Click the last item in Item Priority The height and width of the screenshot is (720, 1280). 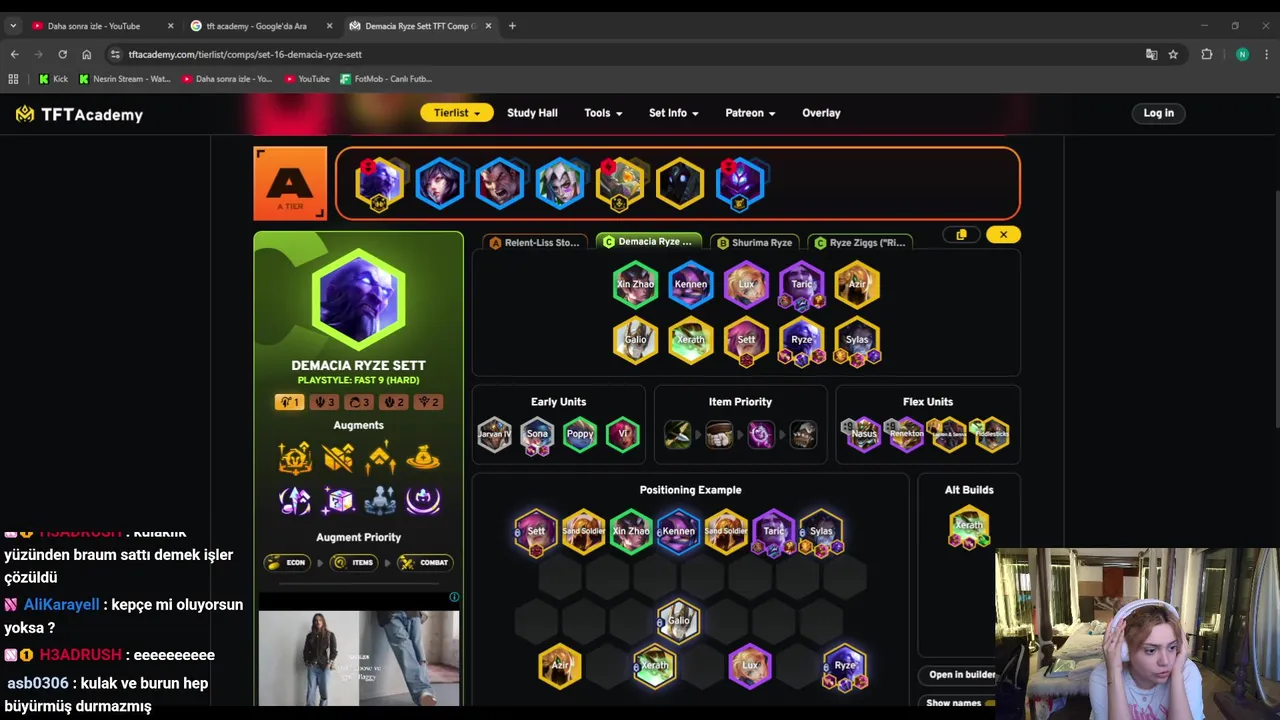(803, 434)
